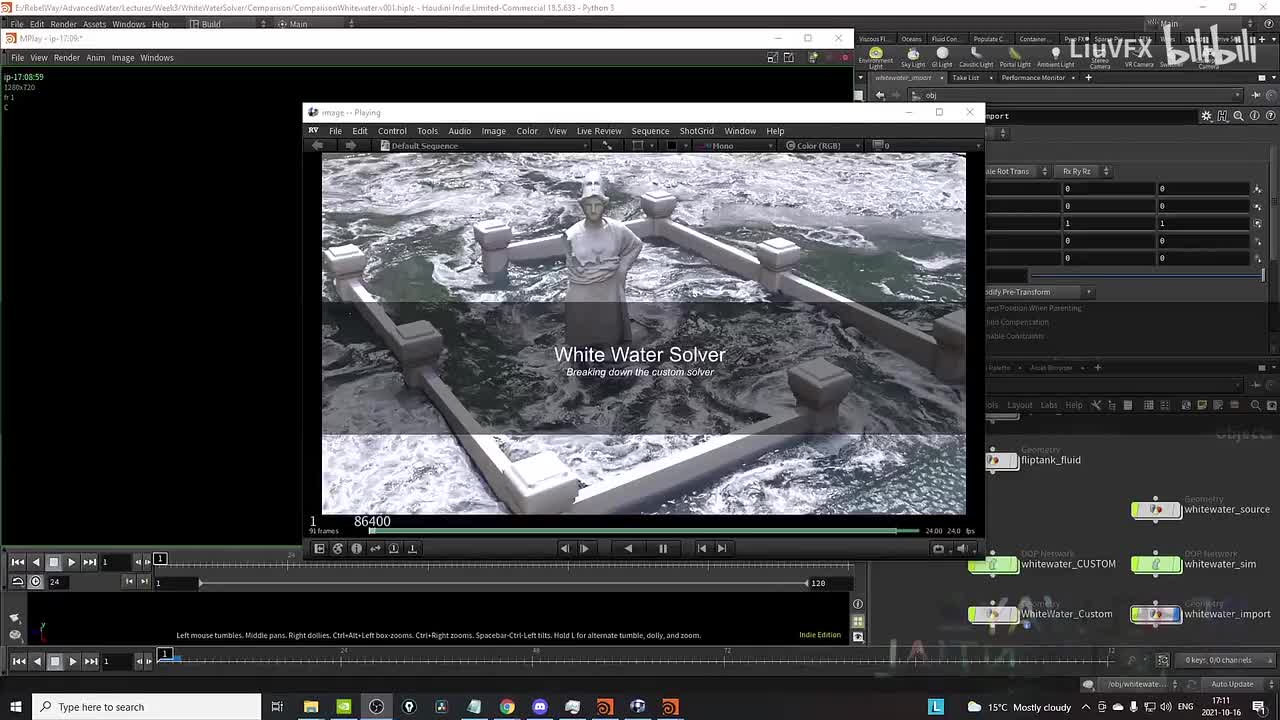Open the RV Live Review menu

coord(599,131)
